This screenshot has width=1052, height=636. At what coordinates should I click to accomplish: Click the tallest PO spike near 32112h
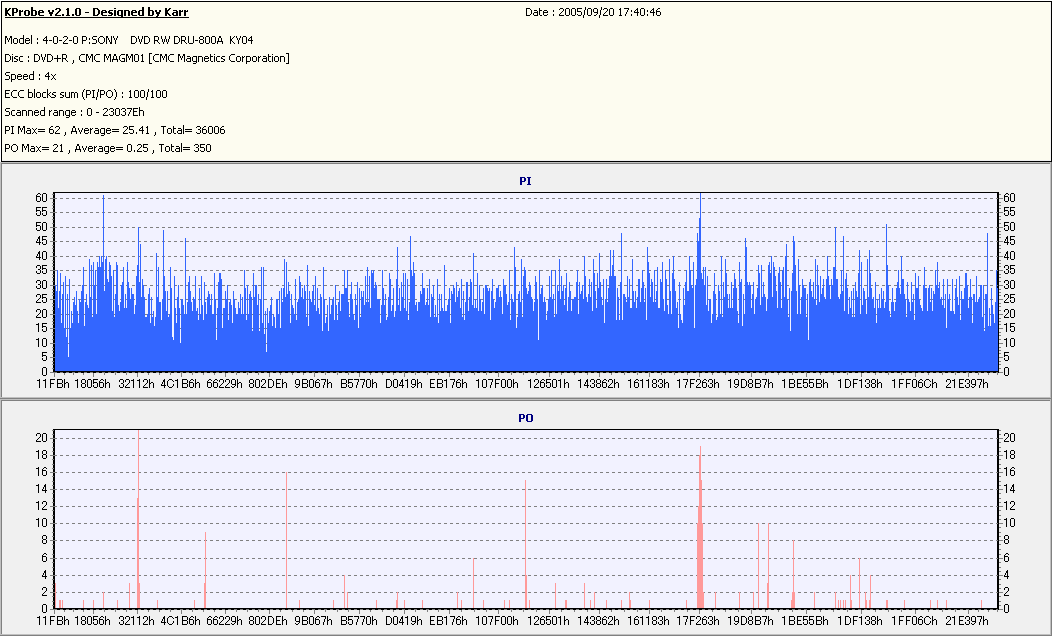(x=138, y=519)
